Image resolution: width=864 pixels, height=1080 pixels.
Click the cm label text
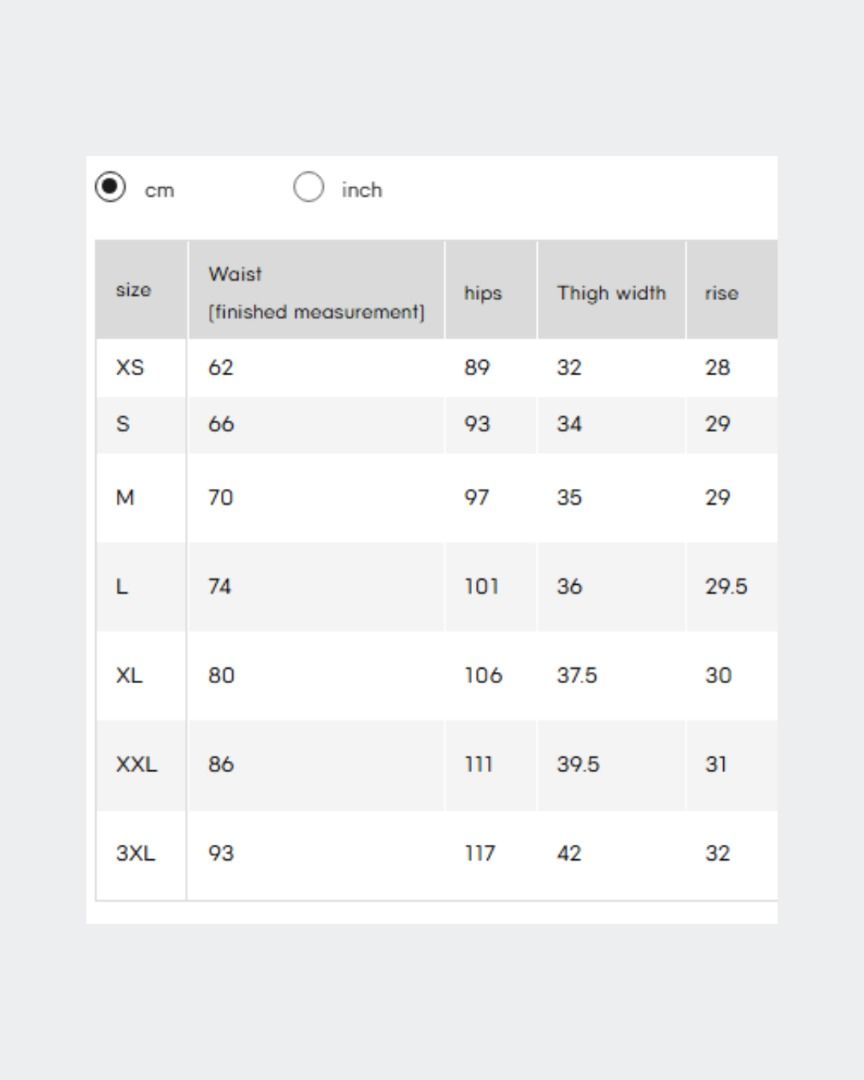pyautogui.click(x=159, y=191)
